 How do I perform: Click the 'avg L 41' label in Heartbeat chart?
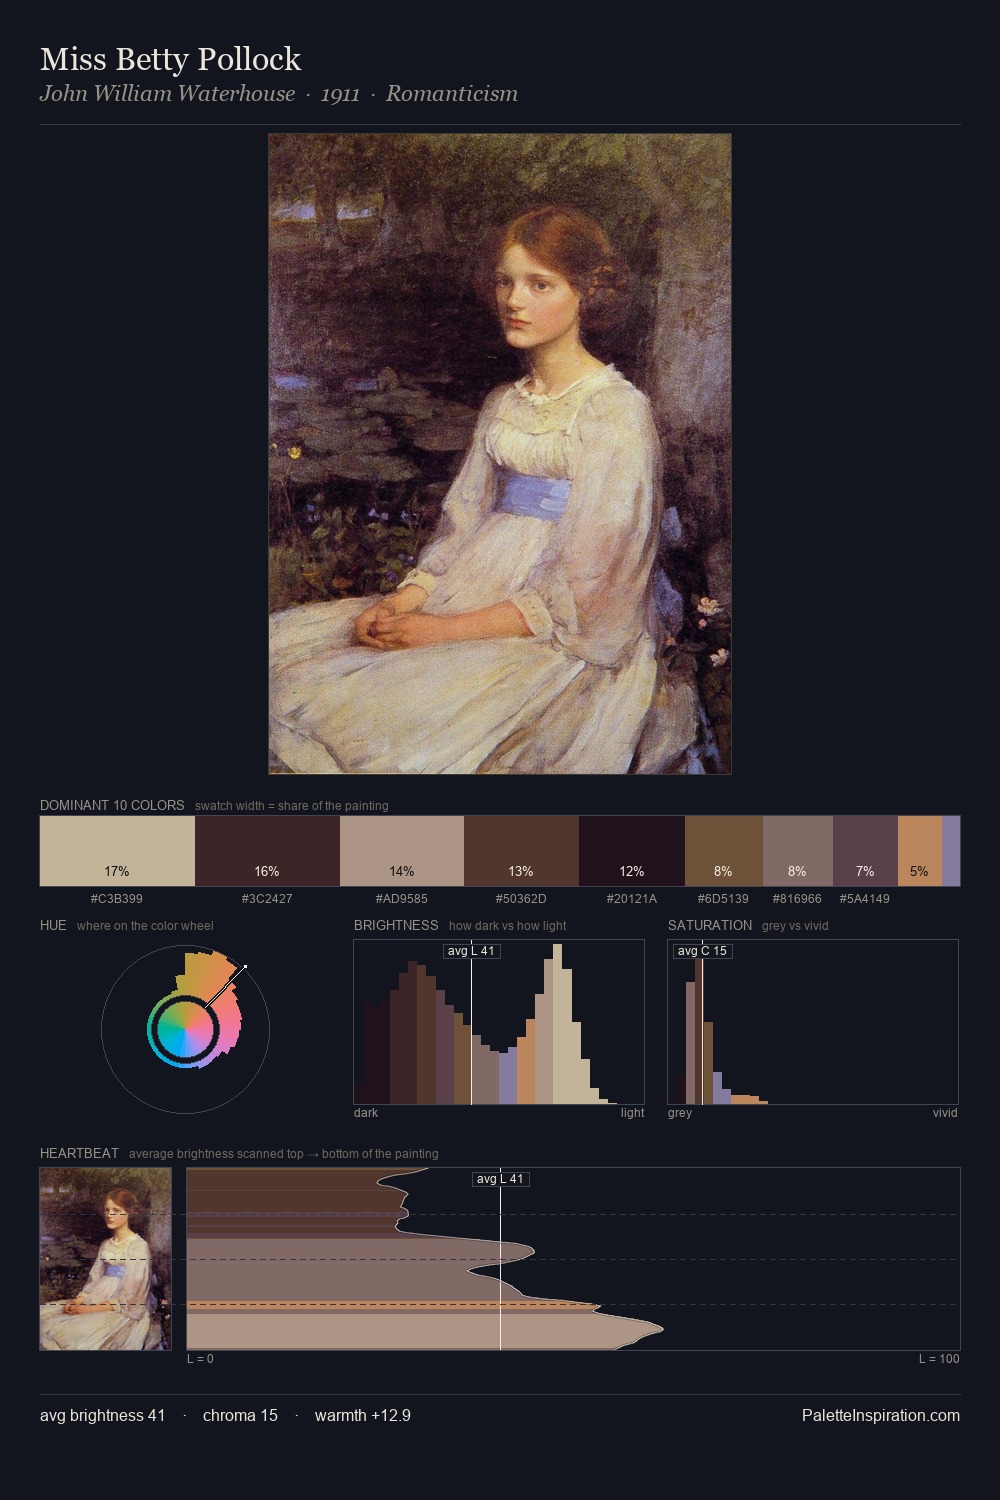pyautogui.click(x=500, y=1179)
